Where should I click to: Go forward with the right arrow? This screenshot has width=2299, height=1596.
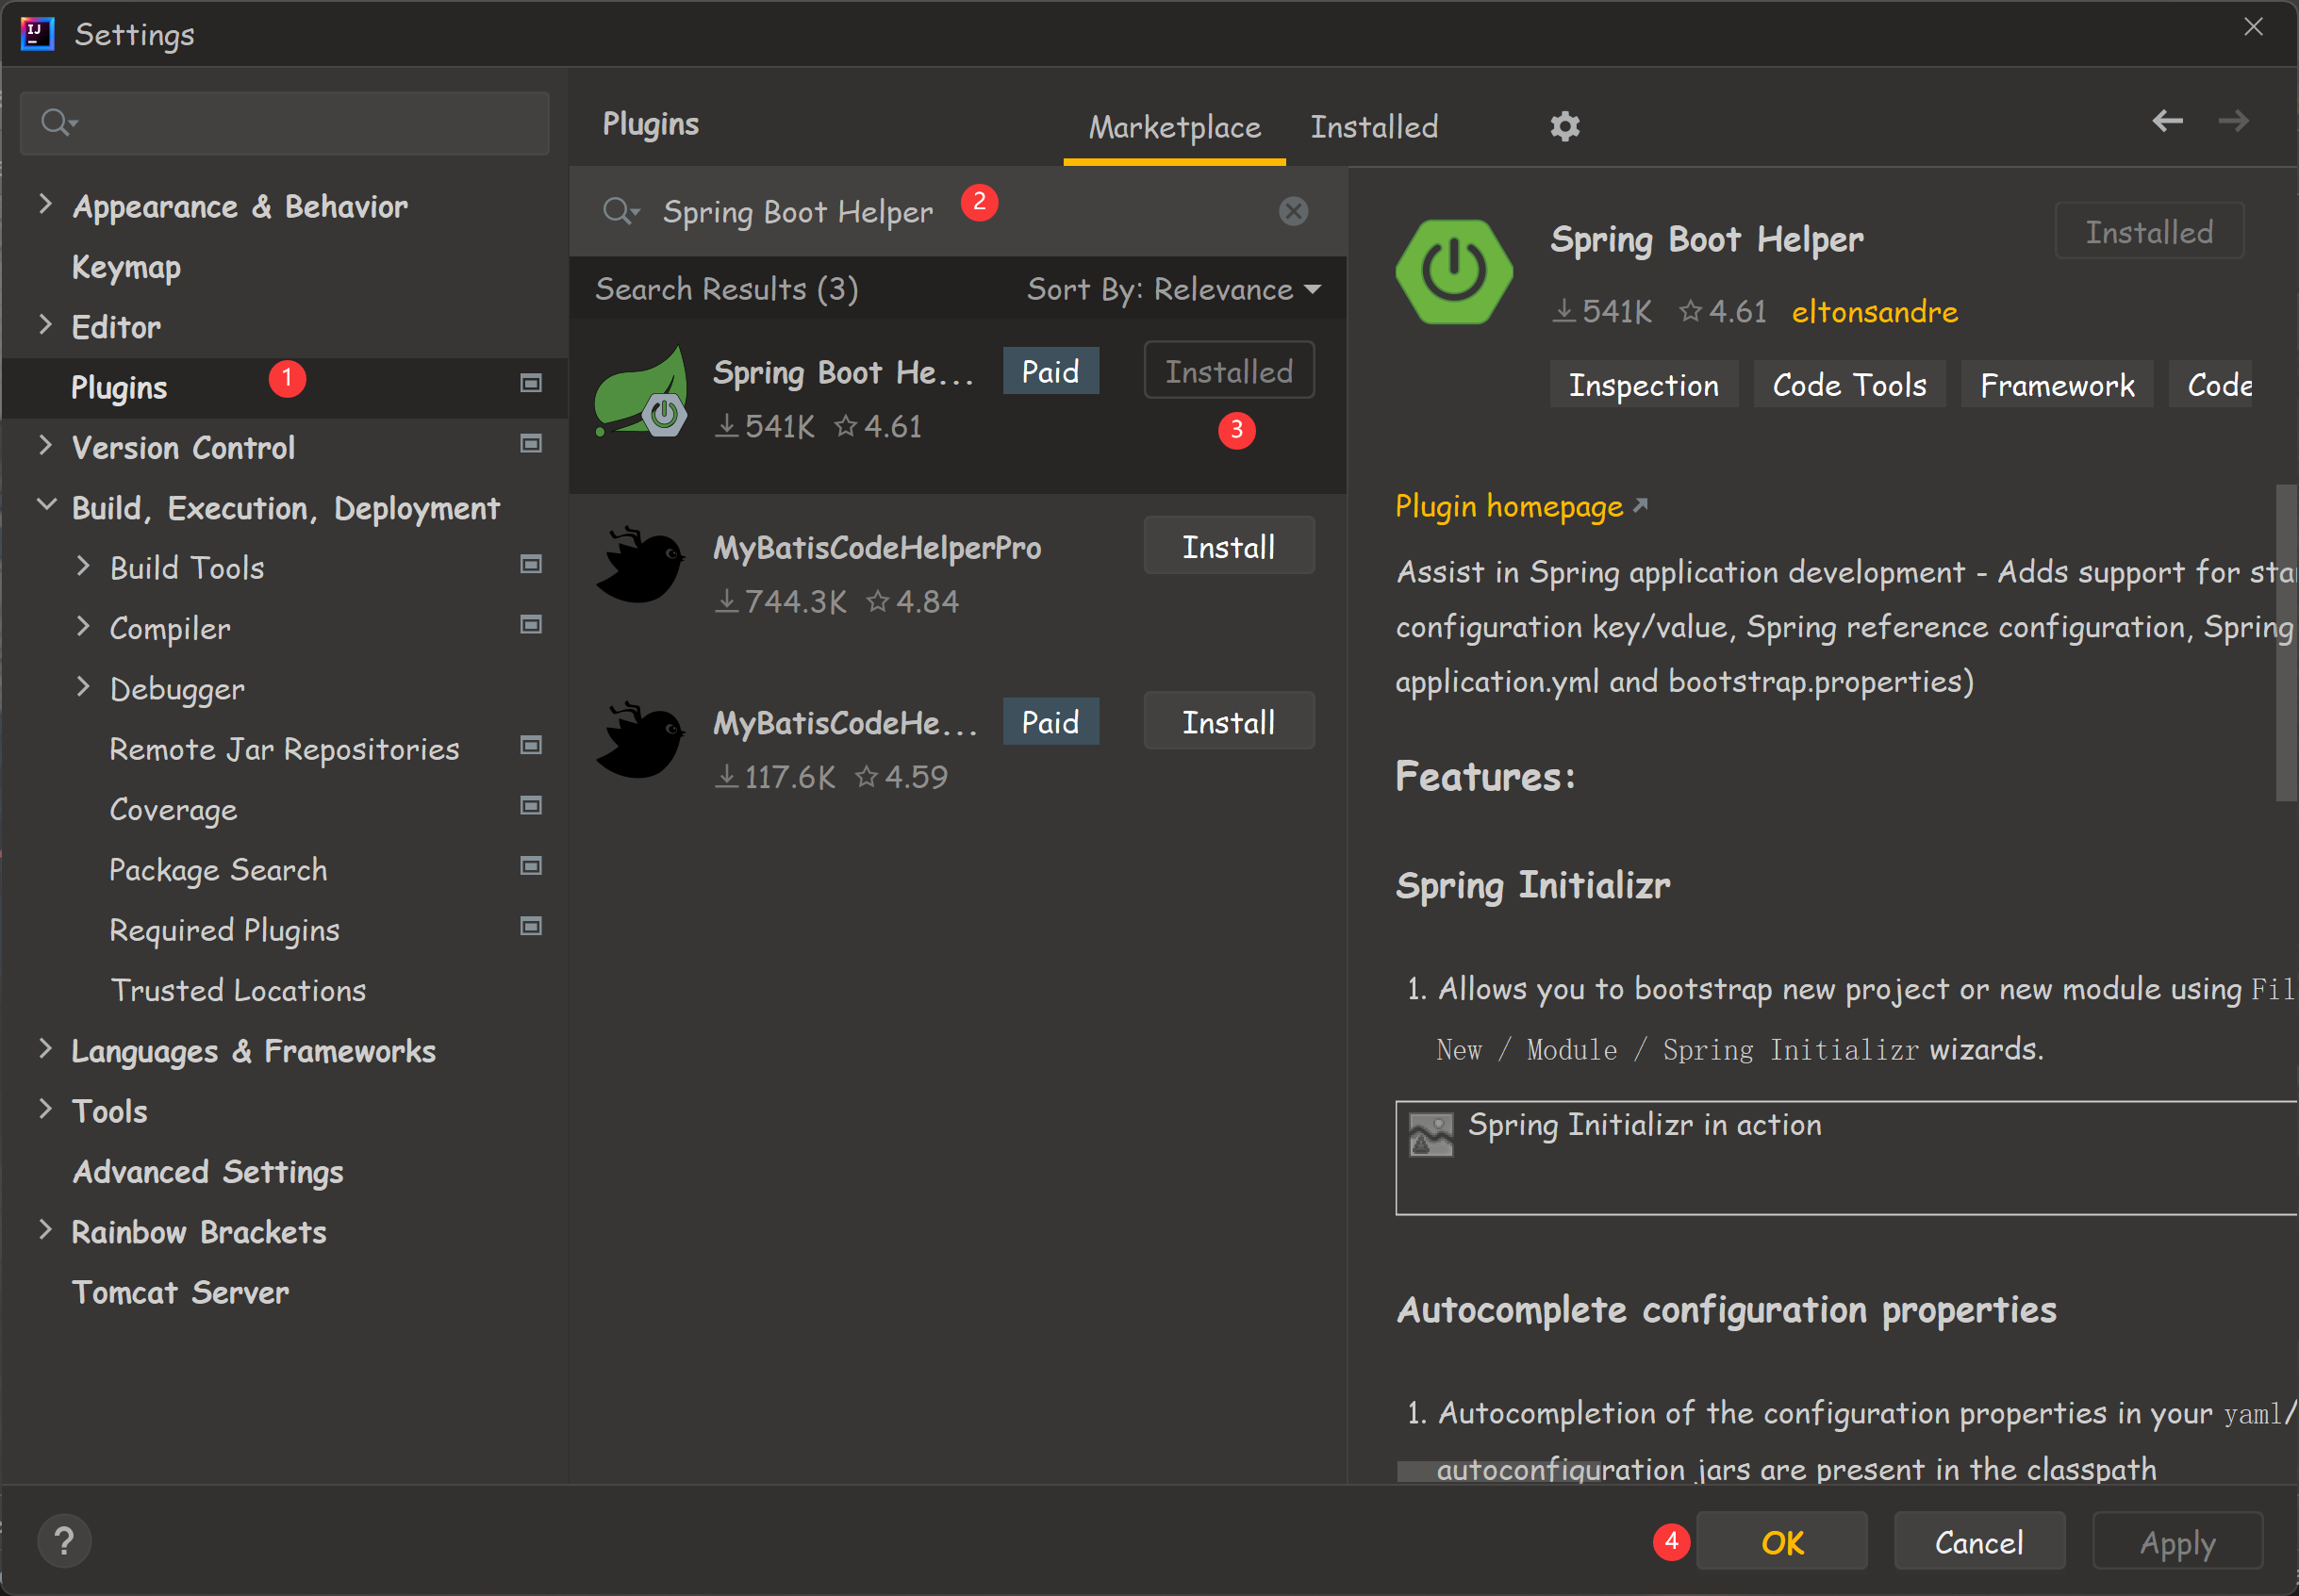tap(2233, 121)
